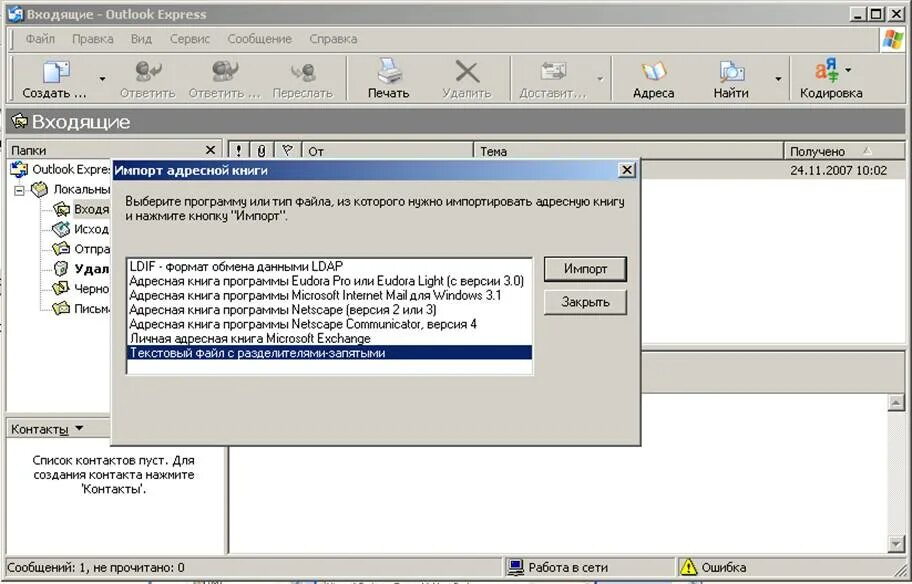
Task: Sort messages by Тема column
Action: tap(629, 151)
